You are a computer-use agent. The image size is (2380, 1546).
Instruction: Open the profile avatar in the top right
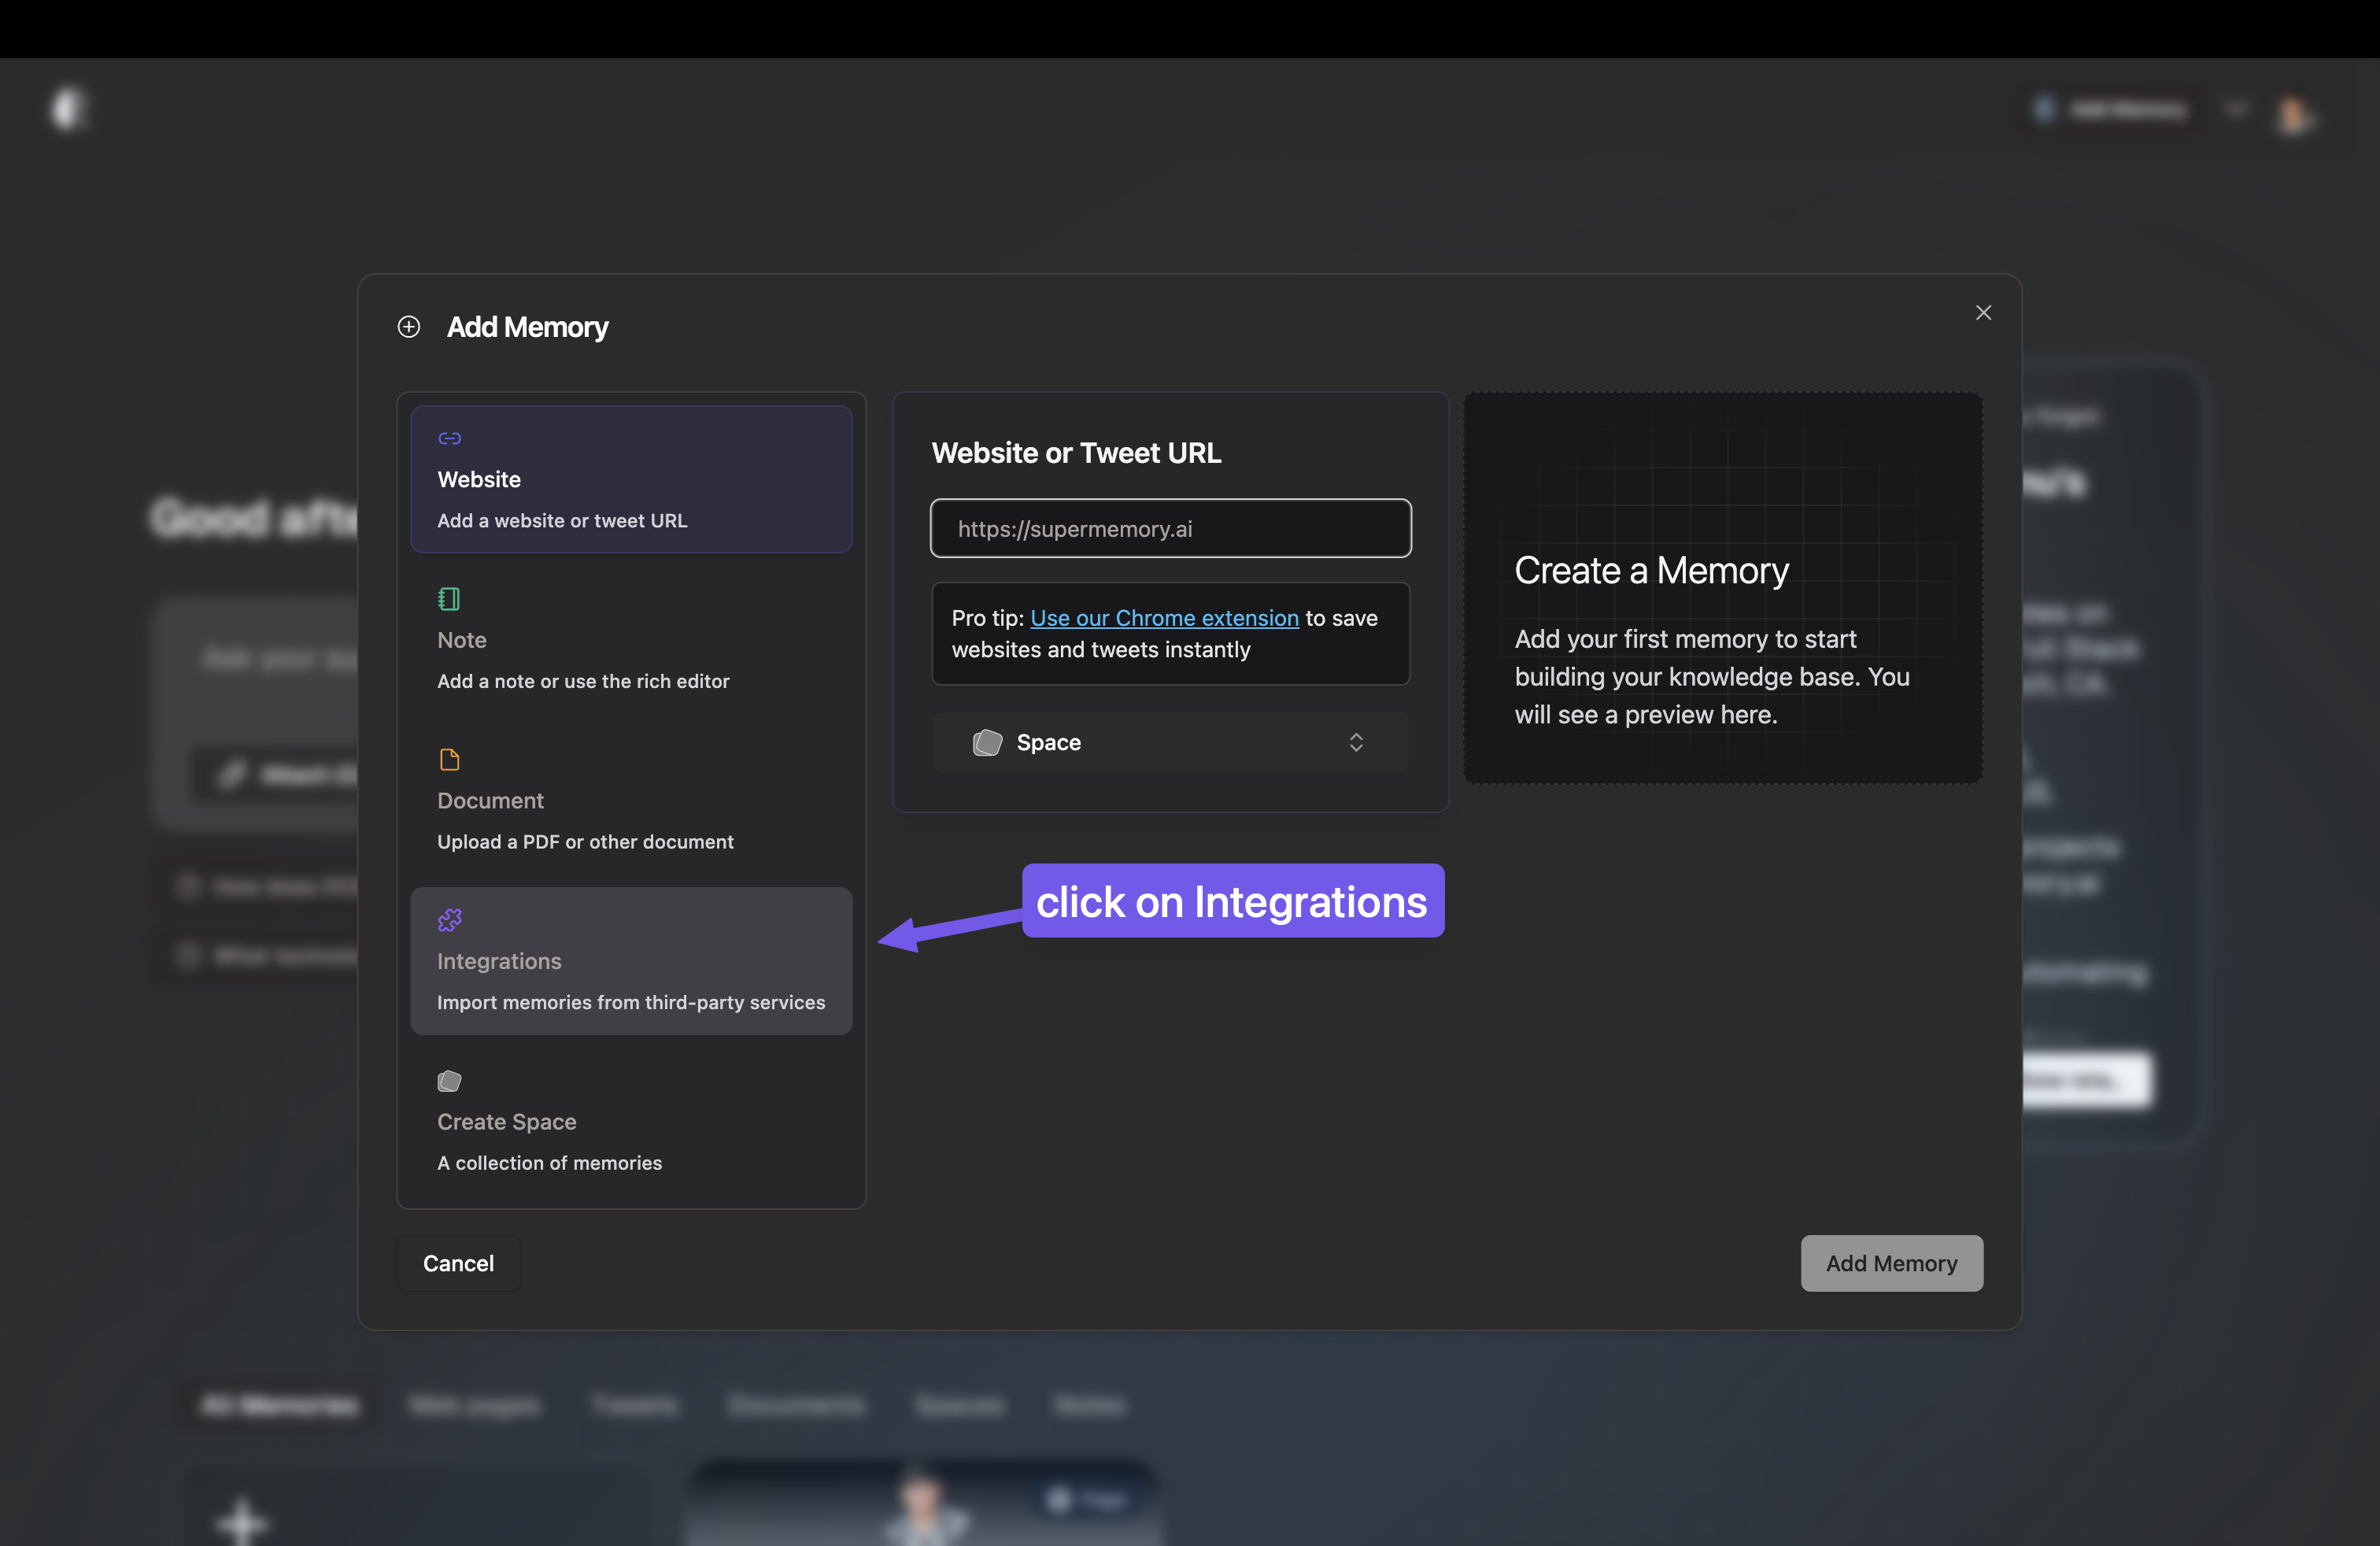[2295, 114]
